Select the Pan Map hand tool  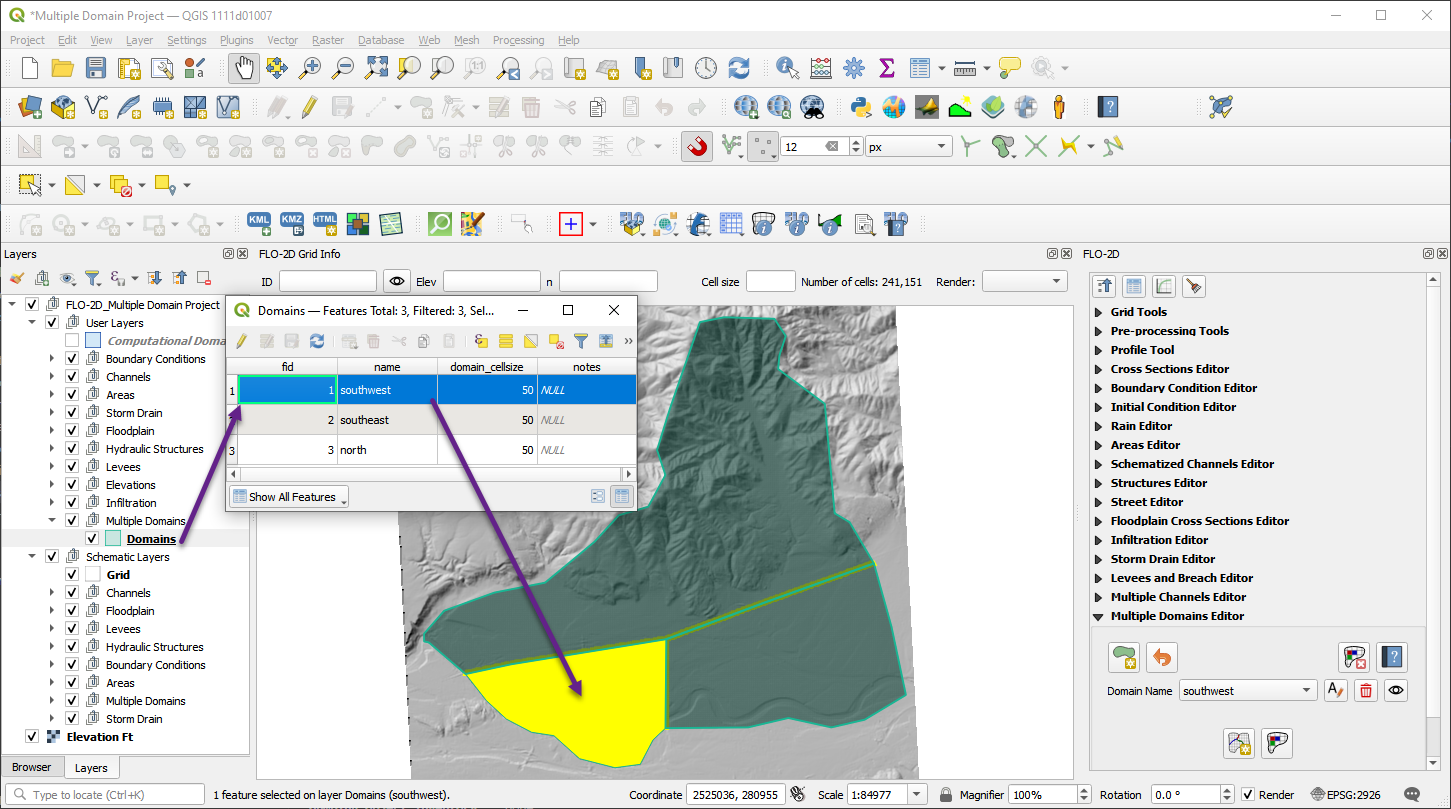click(x=245, y=68)
